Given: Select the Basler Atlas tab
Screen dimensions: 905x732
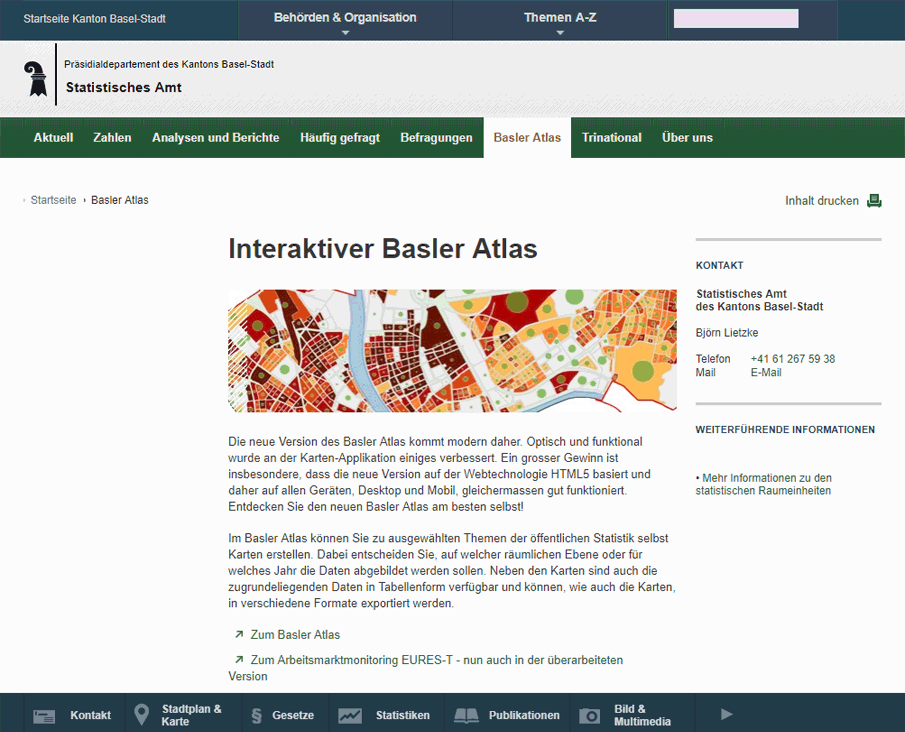Looking at the screenshot, I should coord(527,137).
